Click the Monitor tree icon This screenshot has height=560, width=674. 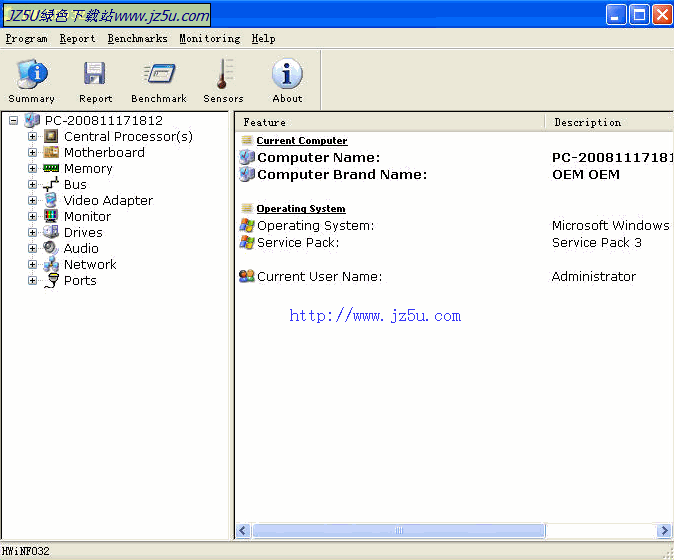click(51, 216)
